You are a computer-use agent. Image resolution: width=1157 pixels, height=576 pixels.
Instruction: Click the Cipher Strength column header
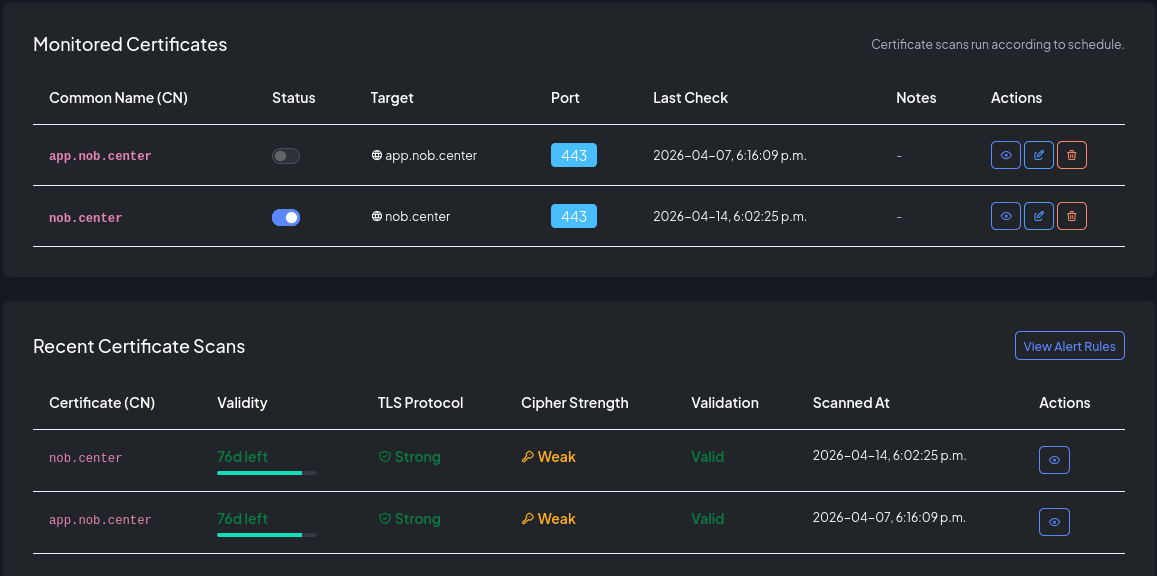pos(575,403)
